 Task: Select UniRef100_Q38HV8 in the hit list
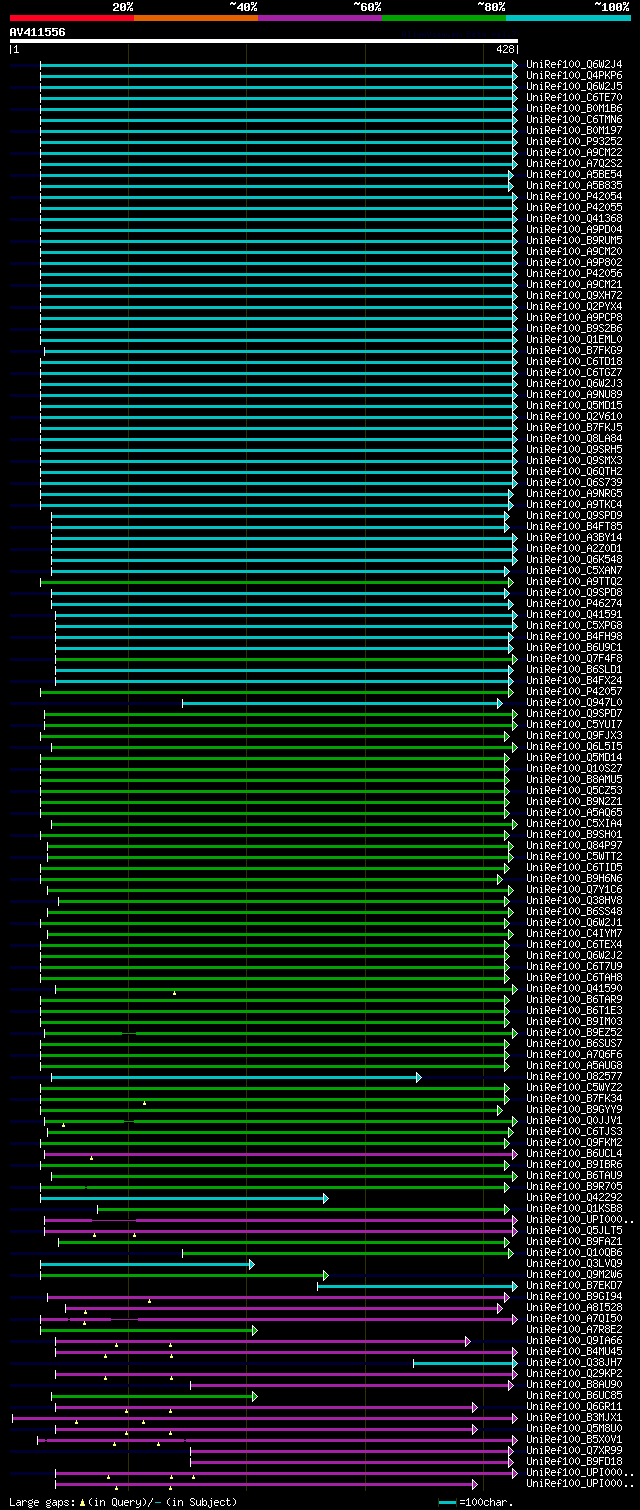(574, 901)
